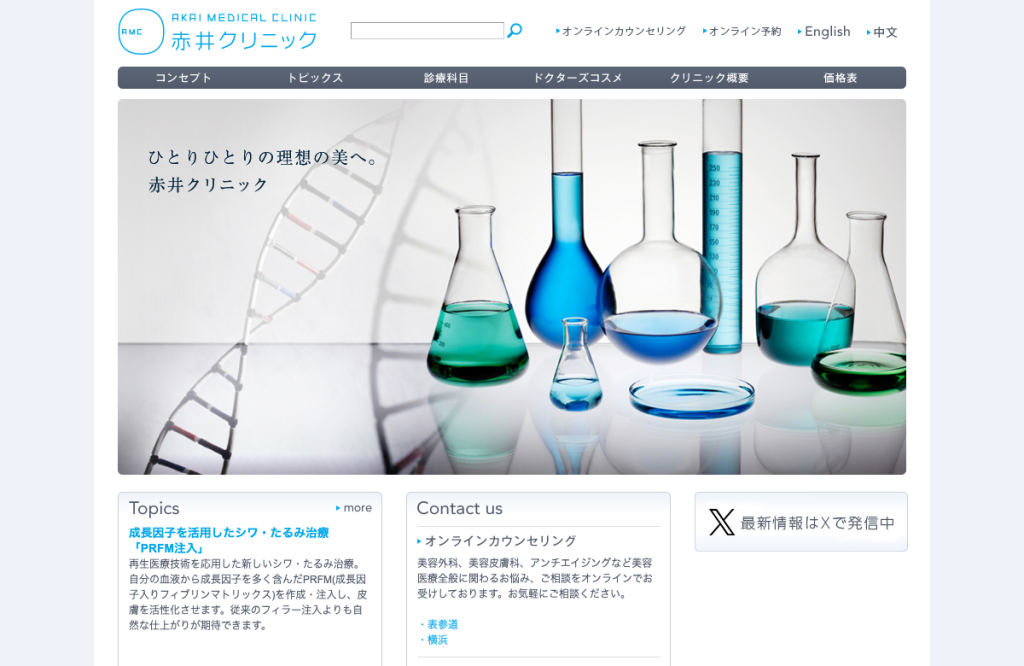Image resolution: width=1024 pixels, height=666 pixels.
Task: Open the コンセプト menu item
Action: click(184, 78)
